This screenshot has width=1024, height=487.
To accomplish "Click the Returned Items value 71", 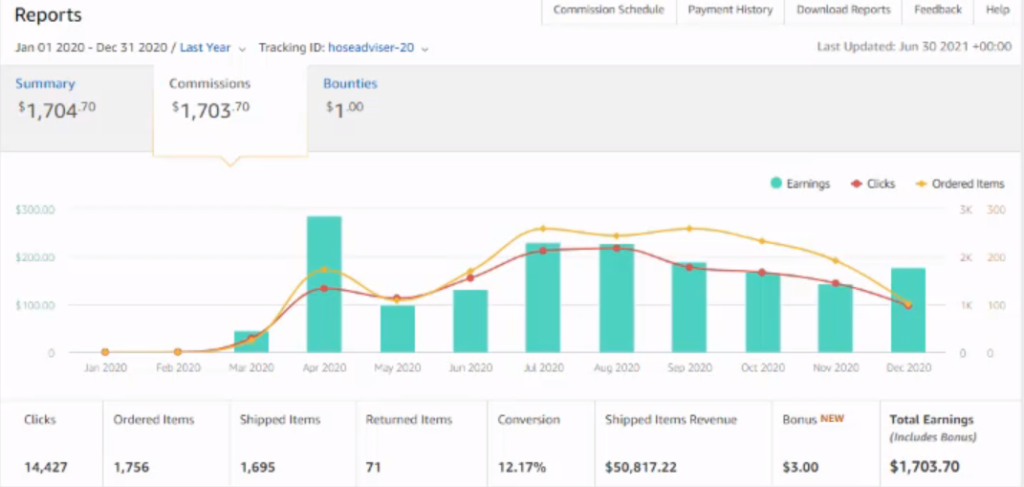I will (374, 467).
